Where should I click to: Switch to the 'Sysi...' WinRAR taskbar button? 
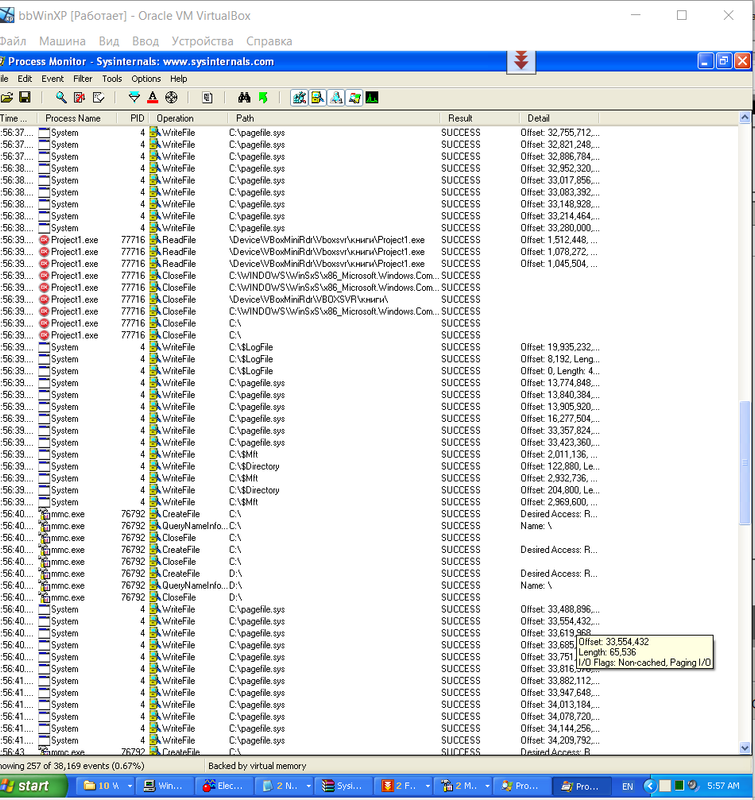tap(343, 786)
